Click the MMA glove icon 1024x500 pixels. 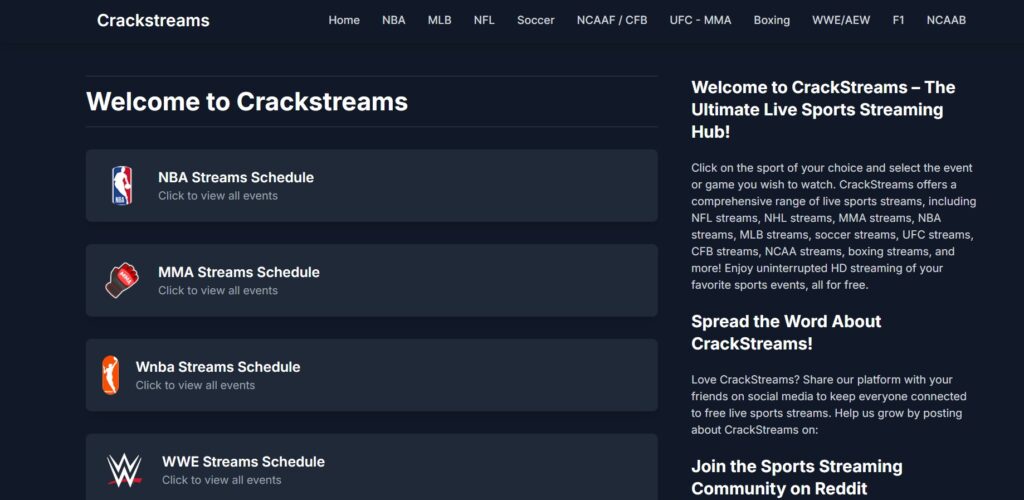(122, 280)
